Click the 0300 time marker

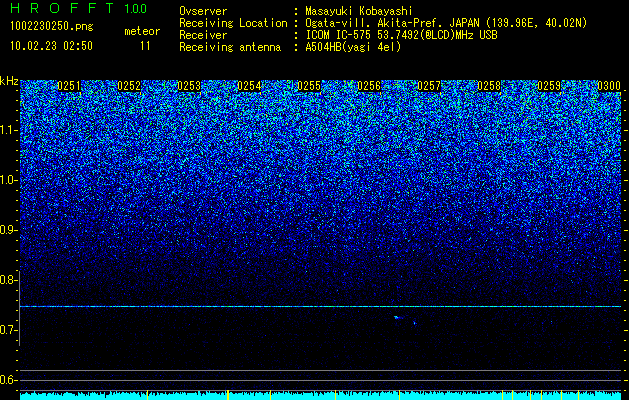(x=609, y=86)
